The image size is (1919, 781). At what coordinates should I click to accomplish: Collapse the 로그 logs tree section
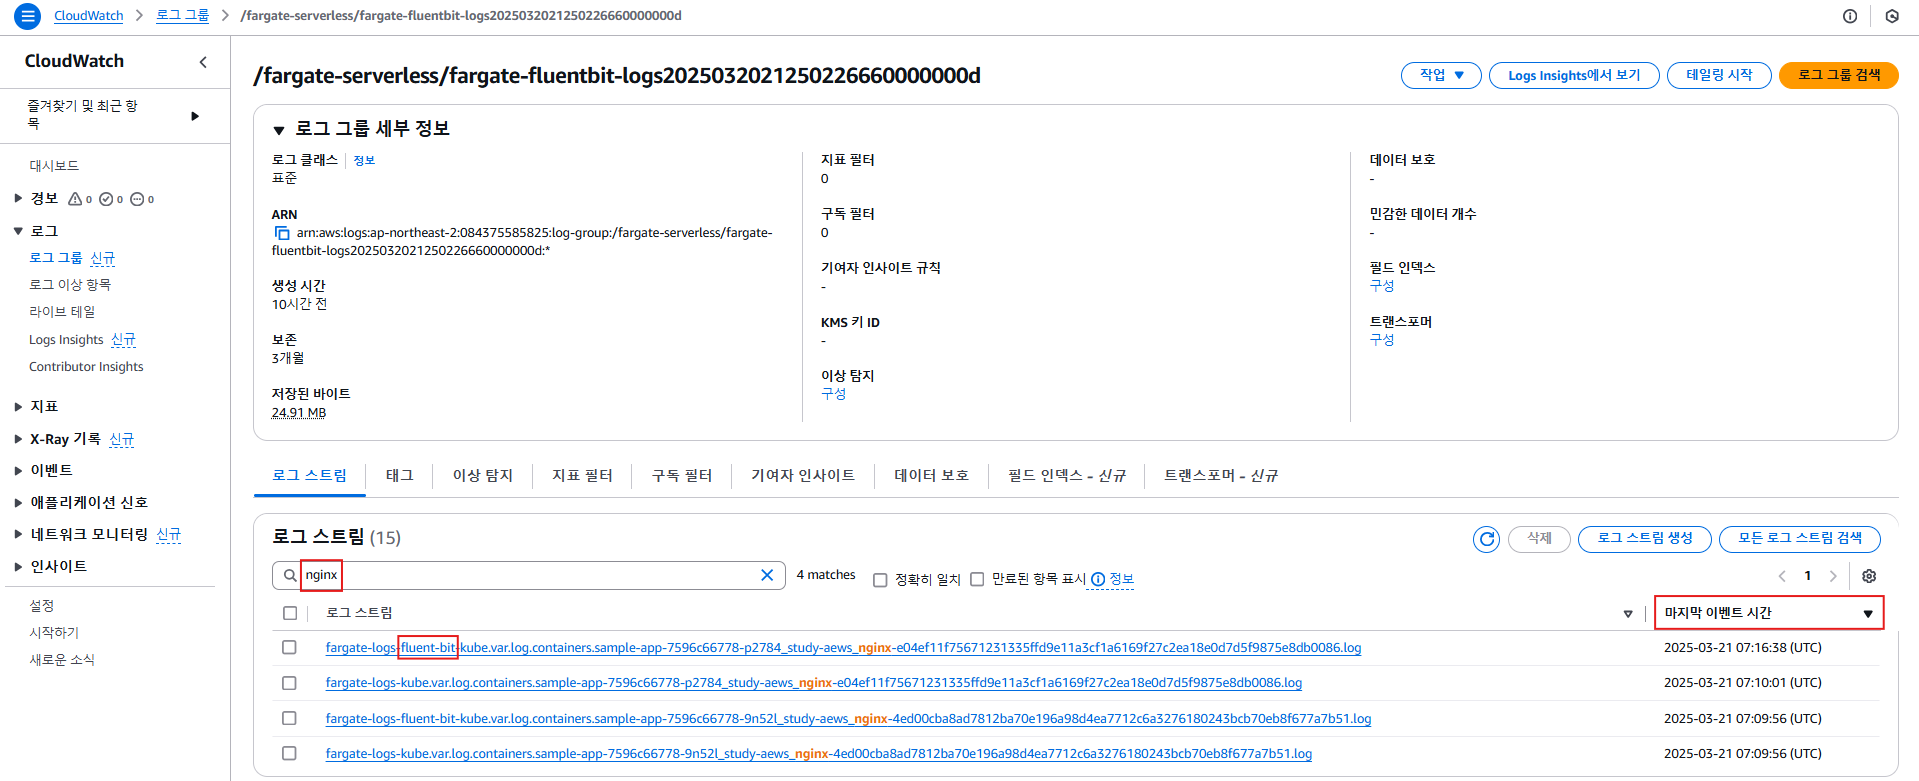click(x=18, y=231)
